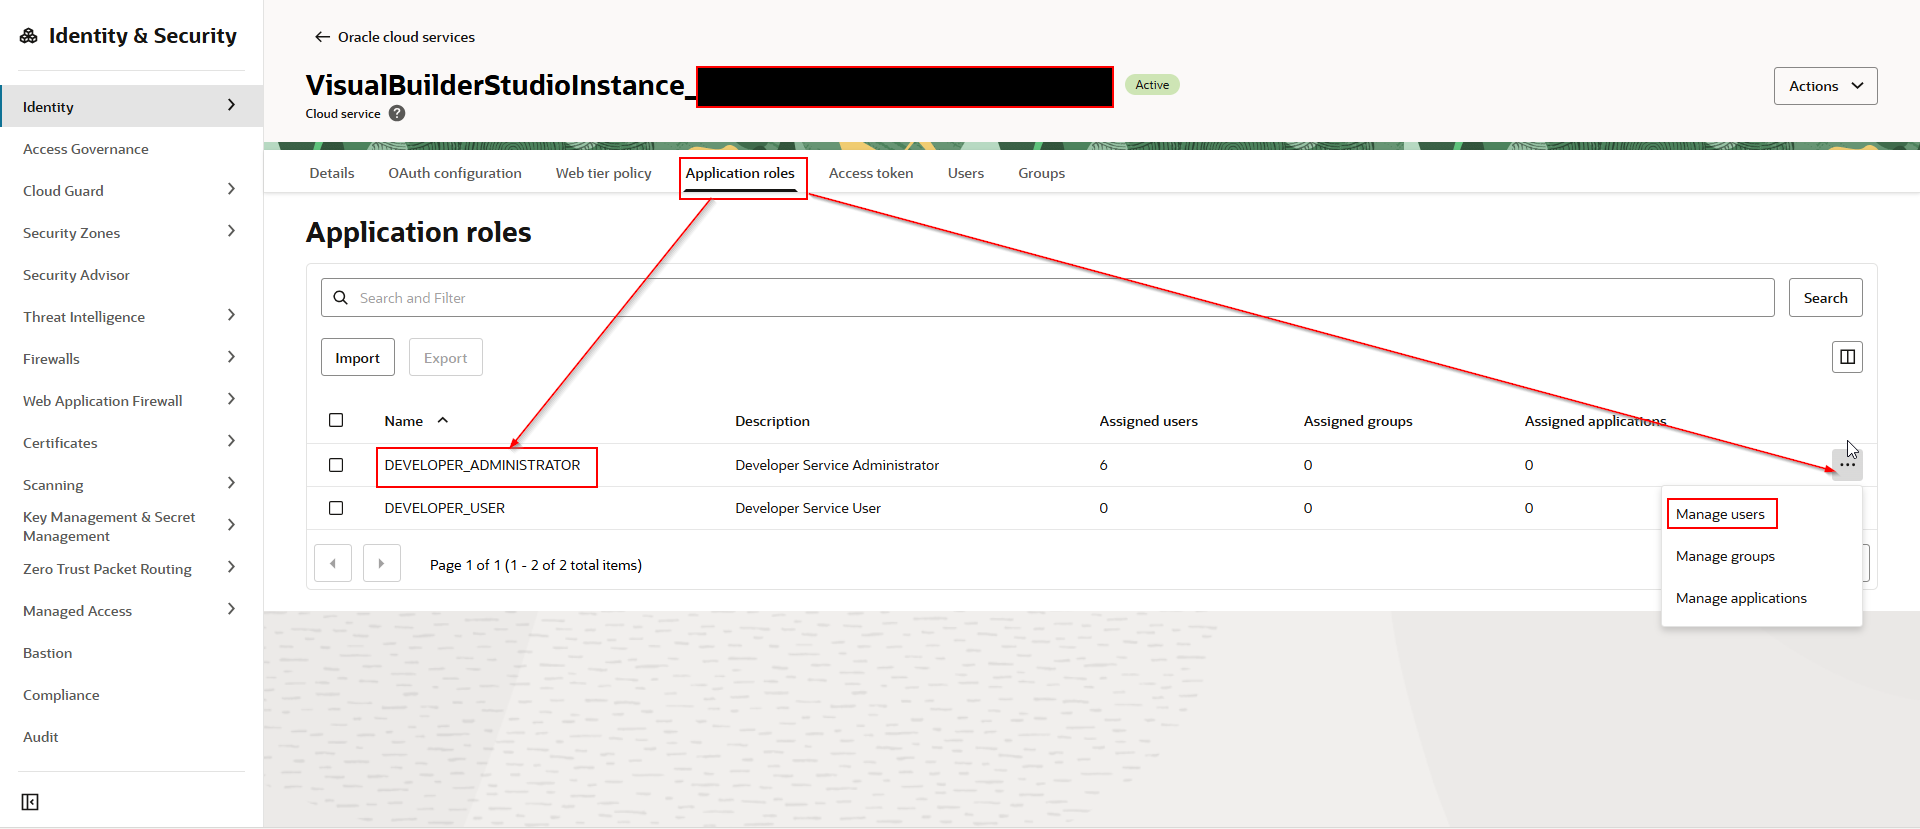
Task: Open Audit in the sidebar
Action: pyautogui.click(x=41, y=737)
